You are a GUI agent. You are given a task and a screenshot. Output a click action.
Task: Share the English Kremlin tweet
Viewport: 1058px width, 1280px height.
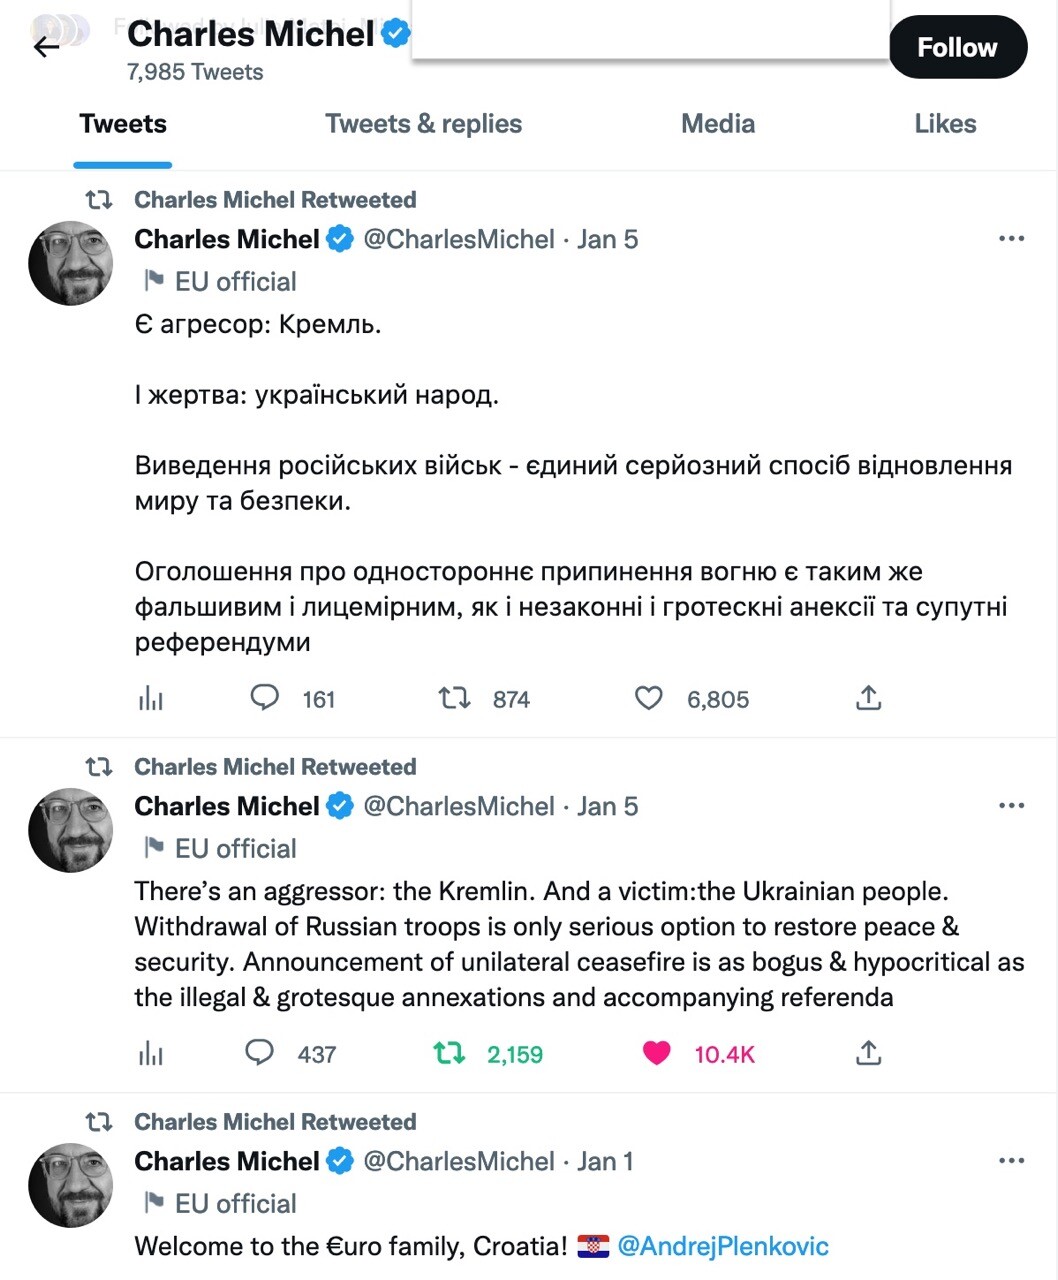tap(868, 1053)
